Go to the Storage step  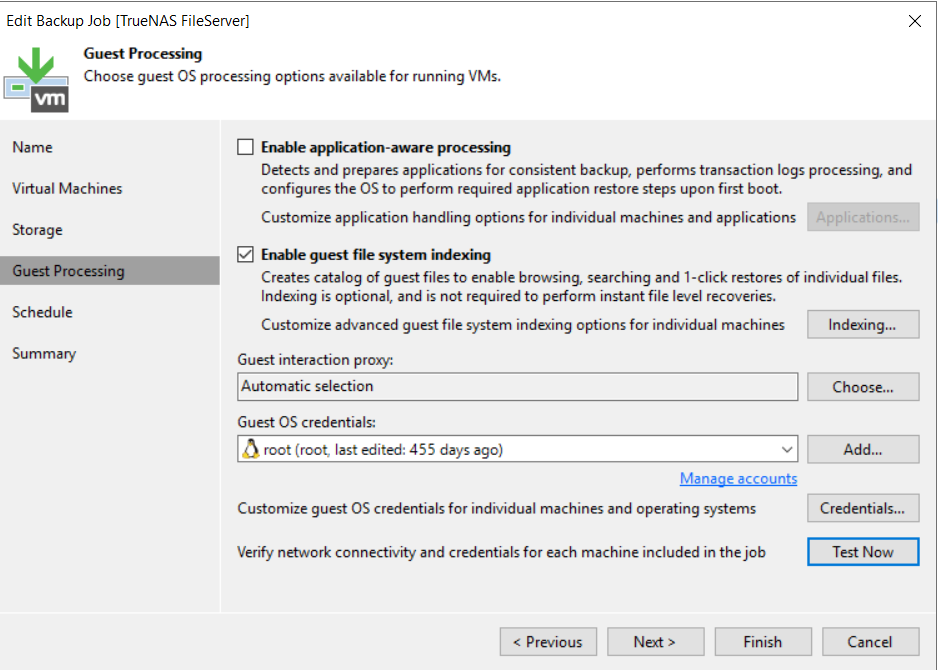click(37, 230)
